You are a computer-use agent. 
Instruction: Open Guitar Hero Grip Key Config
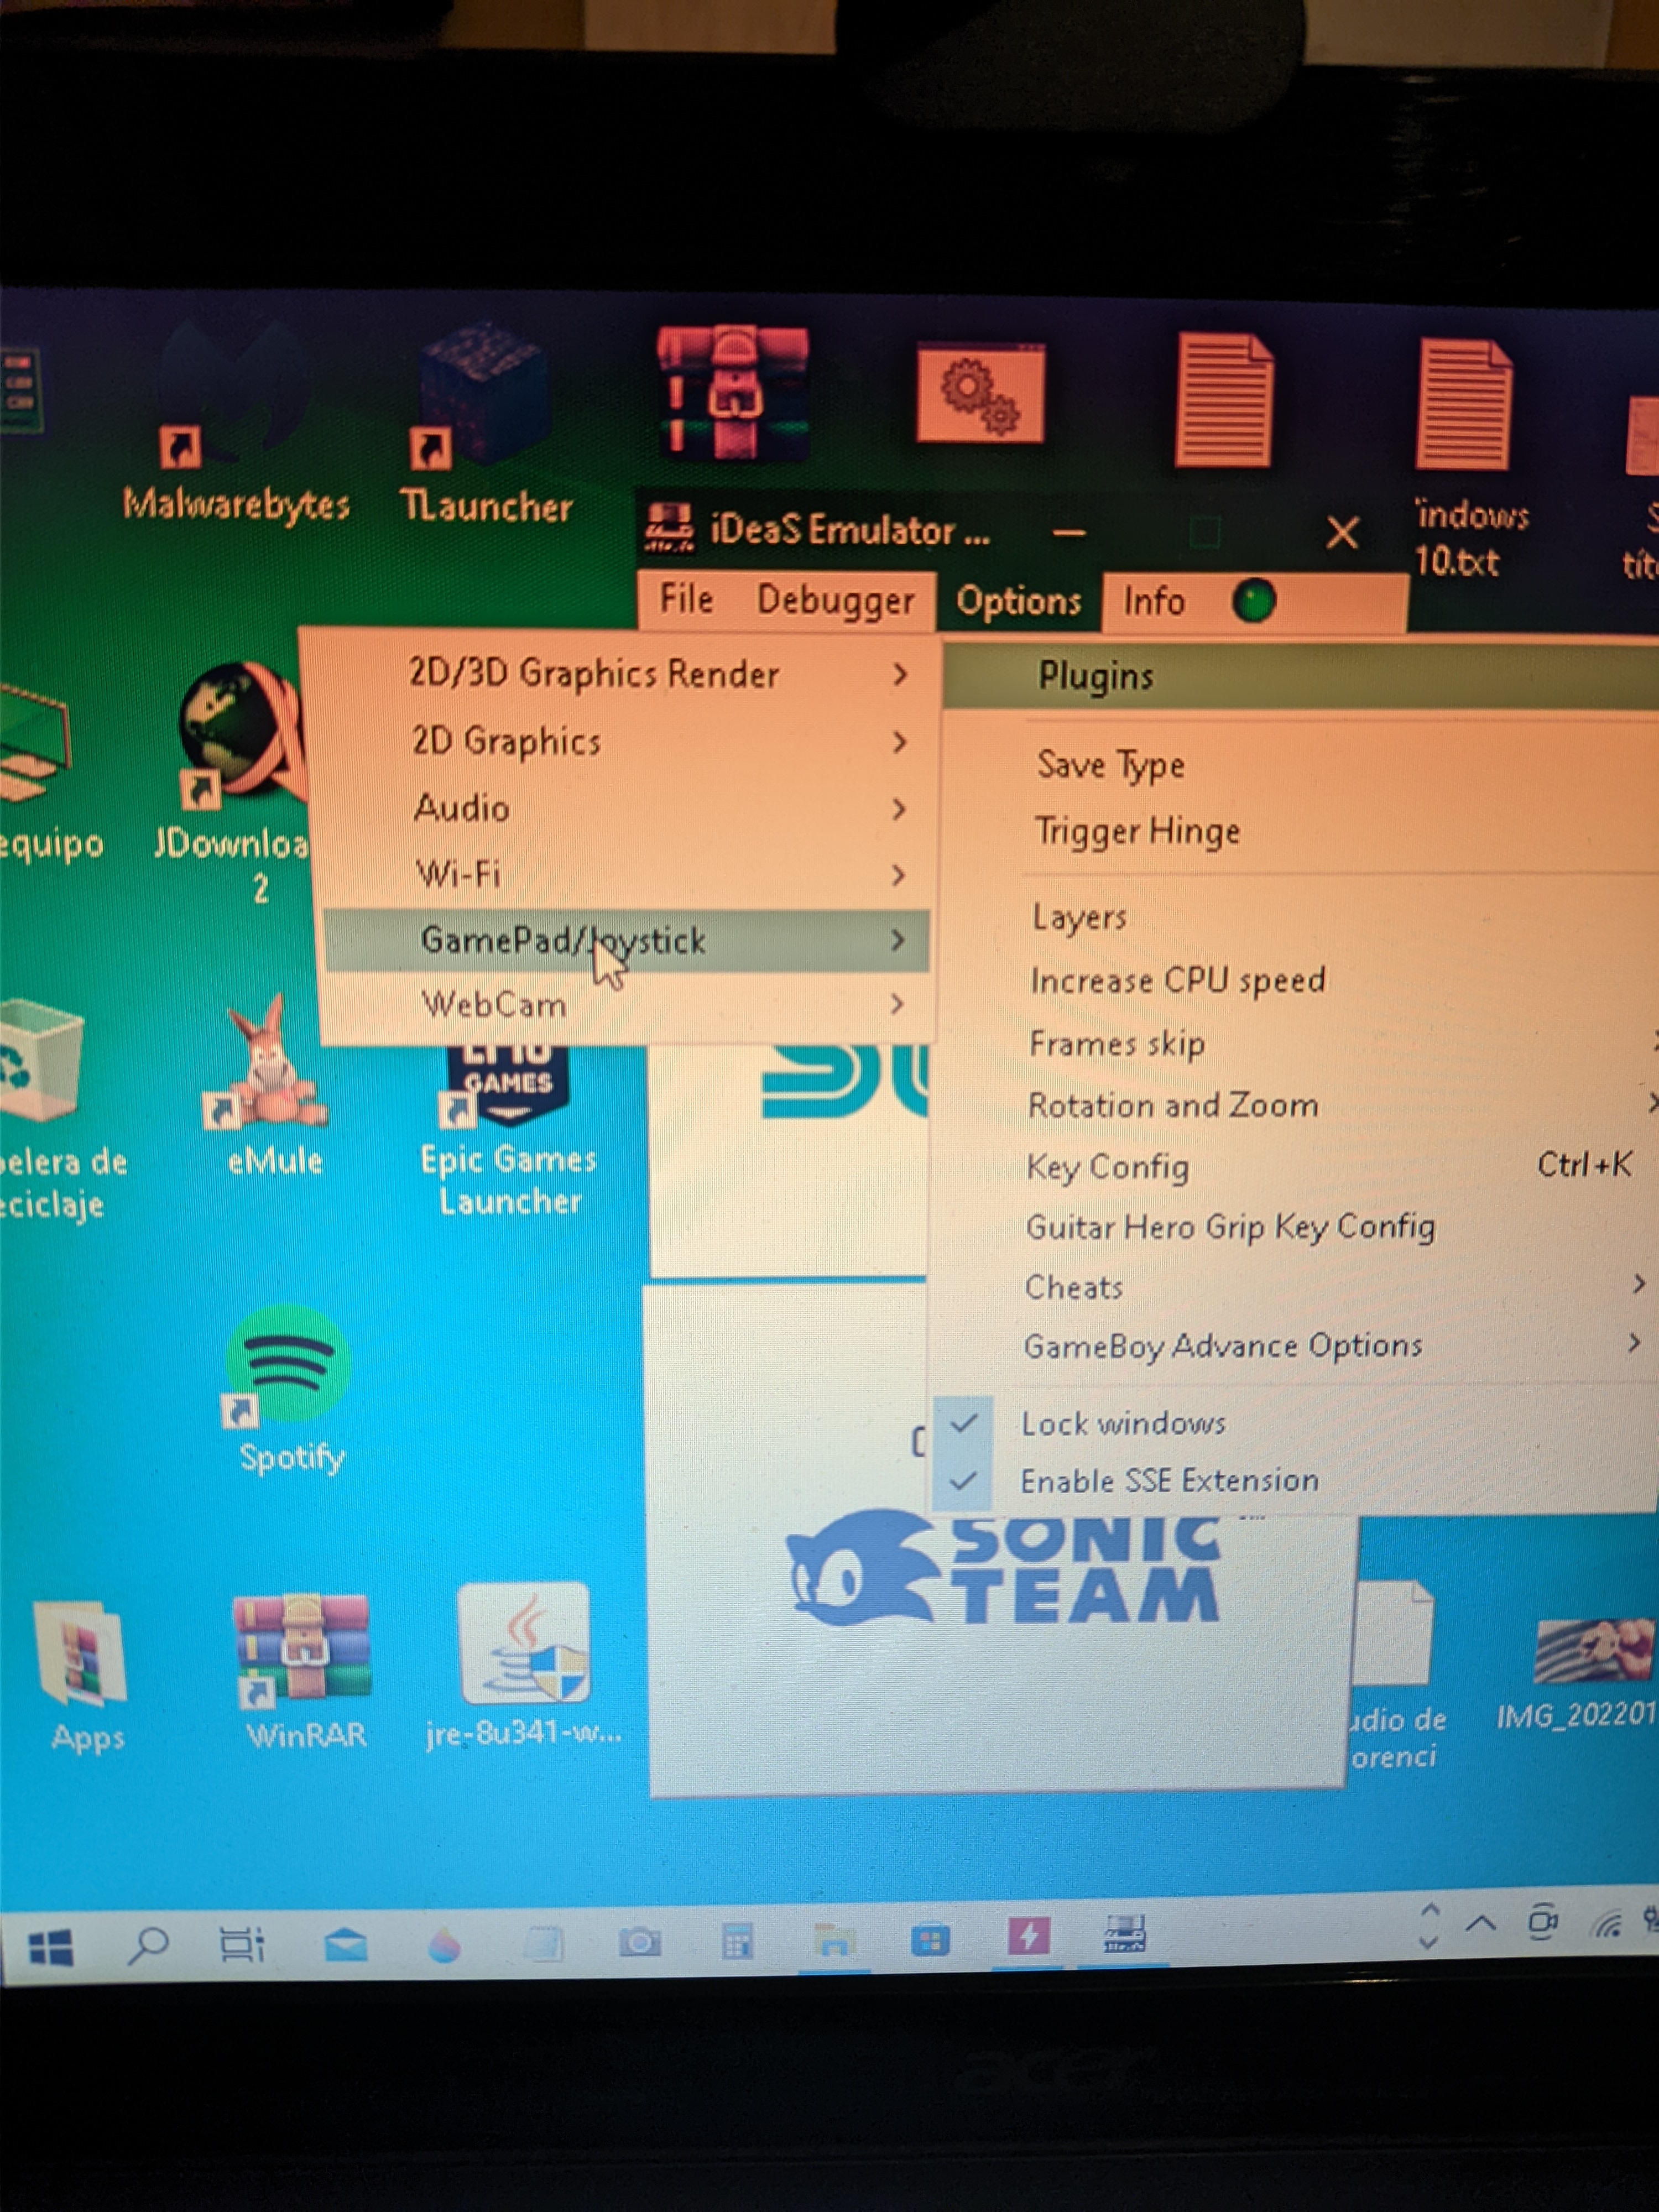tap(1292, 1227)
